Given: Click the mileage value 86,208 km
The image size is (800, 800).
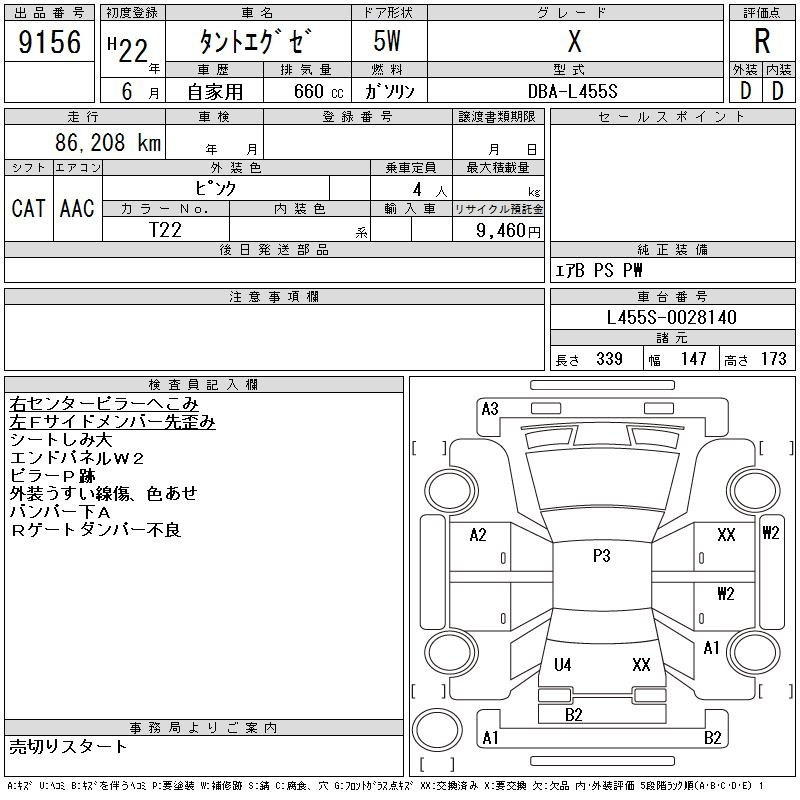Looking at the screenshot, I should tap(105, 143).
